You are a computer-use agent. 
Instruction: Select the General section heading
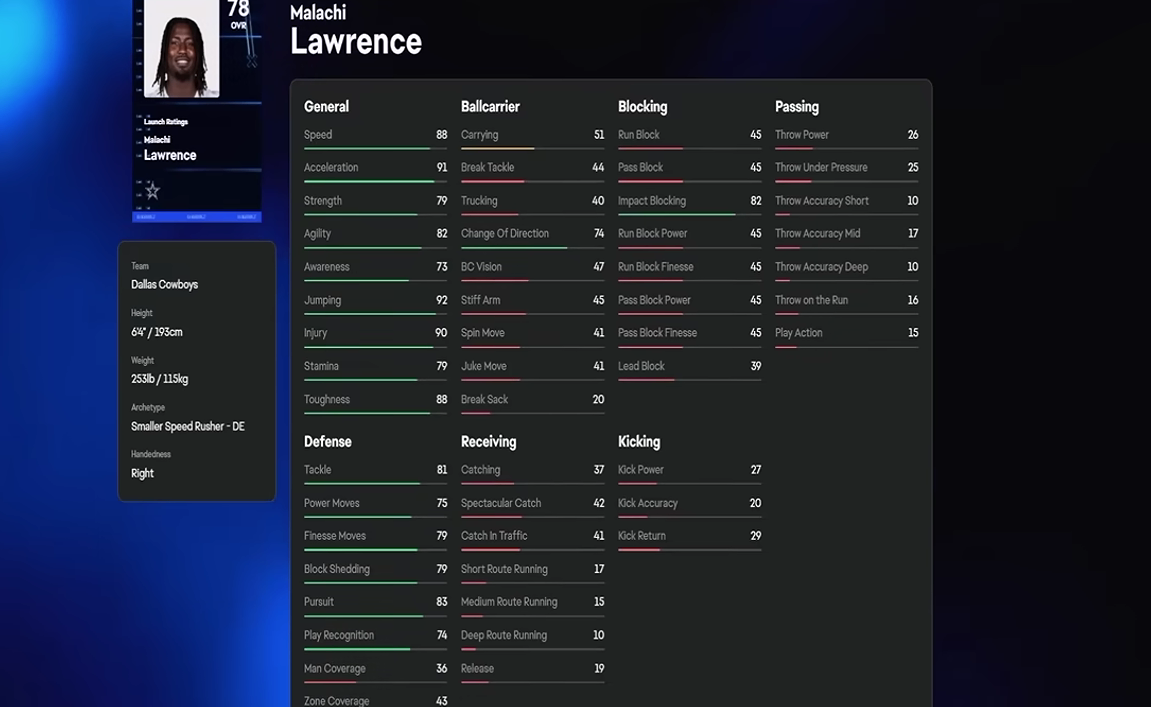pyautogui.click(x=327, y=106)
